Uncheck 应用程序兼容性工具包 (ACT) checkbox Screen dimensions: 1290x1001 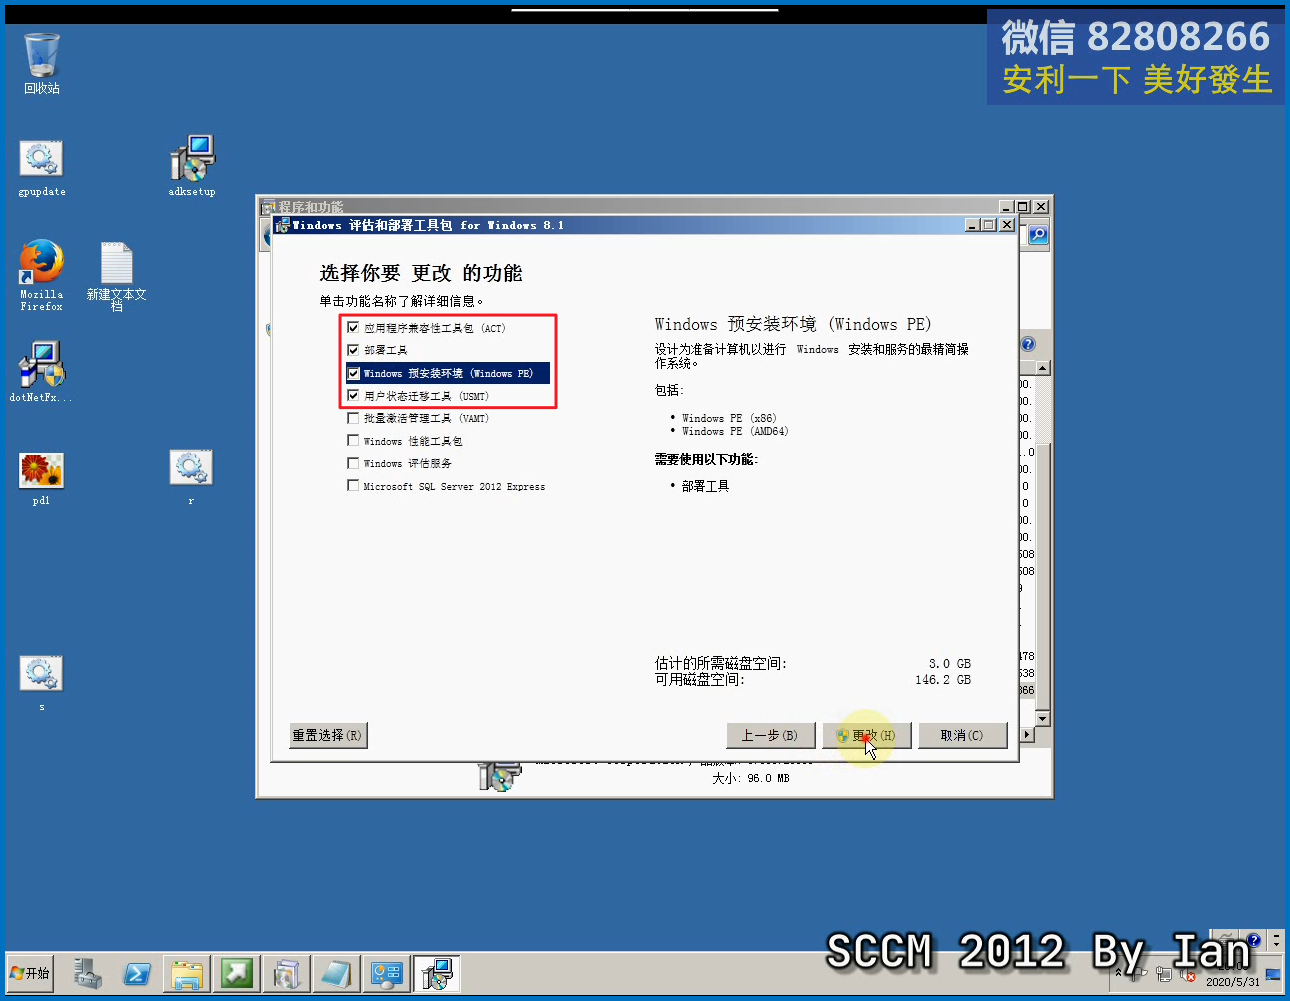353,327
